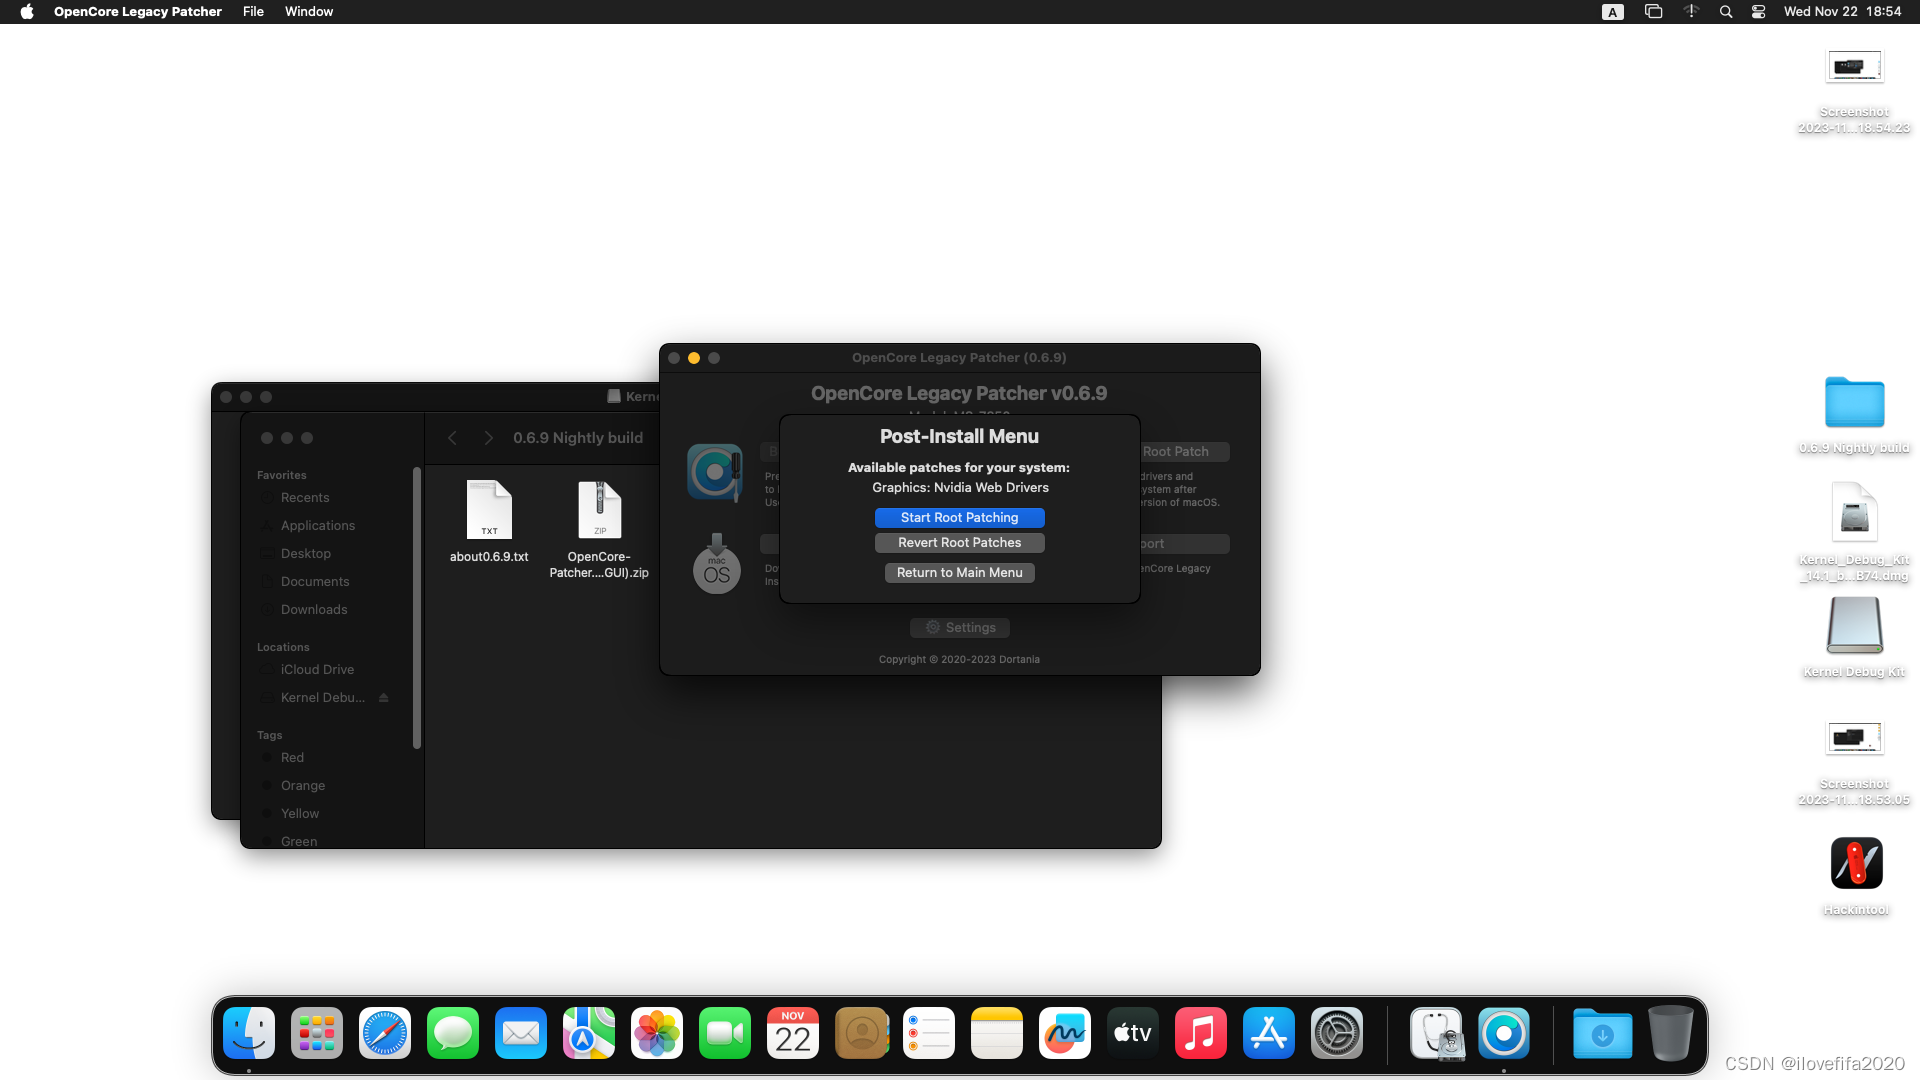Click Finder forward chevron
The image size is (1920, 1080).
pyautogui.click(x=488, y=438)
